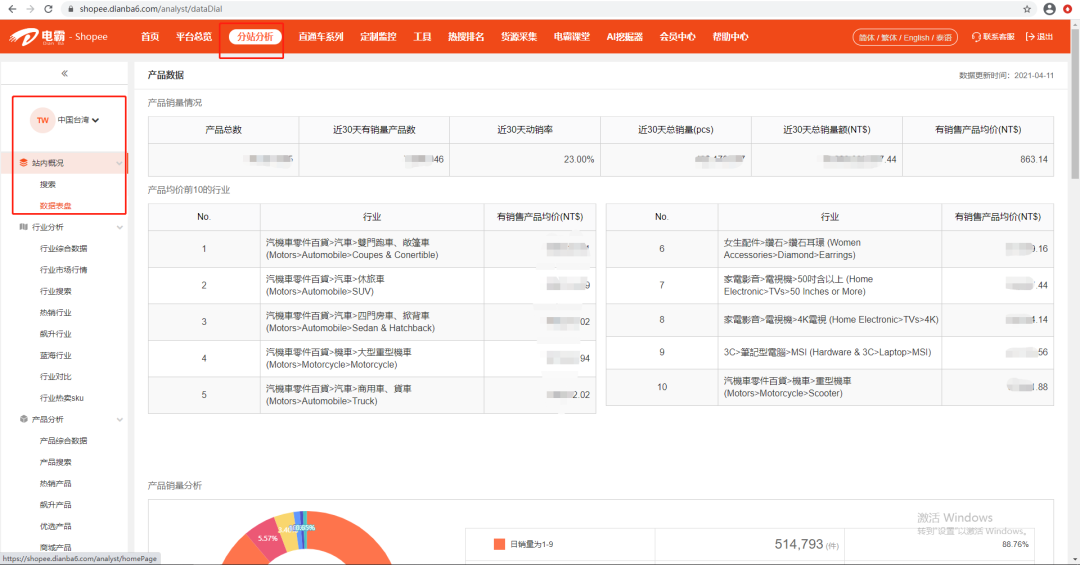Image resolution: width=1080 pixels, height=565 pixels.
Task: Open 飙升产品 in the sidebar
Action: pos(55,504)
